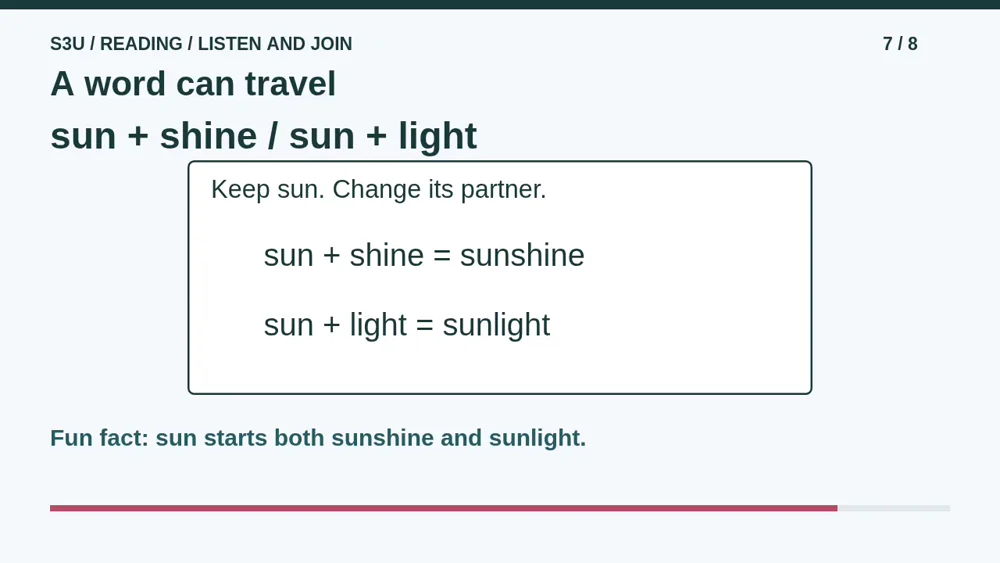Jump to the unfilled grey end of progress bar

tap(893, 508)
